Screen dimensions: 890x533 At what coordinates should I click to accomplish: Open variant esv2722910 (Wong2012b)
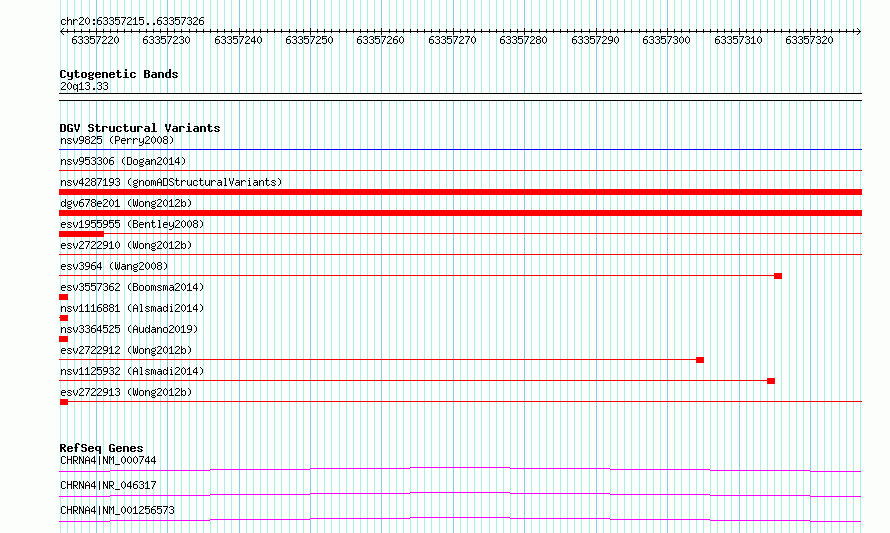coord(126,245)
